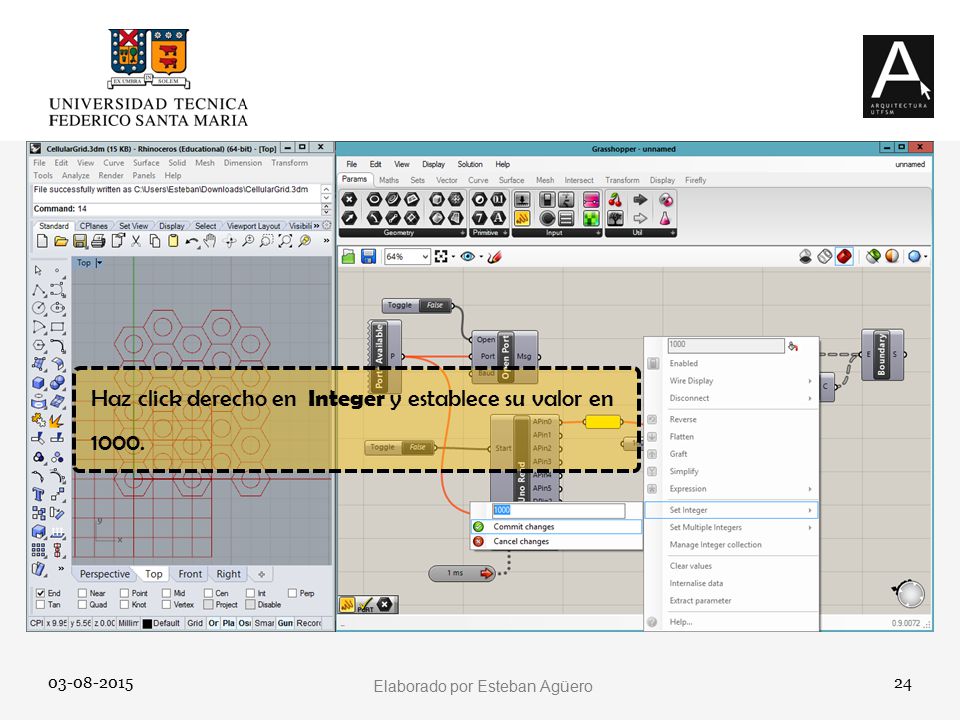
Task: Expand the Util panel in Grasshopper ribbon
Action: click(x=672, y=233)
